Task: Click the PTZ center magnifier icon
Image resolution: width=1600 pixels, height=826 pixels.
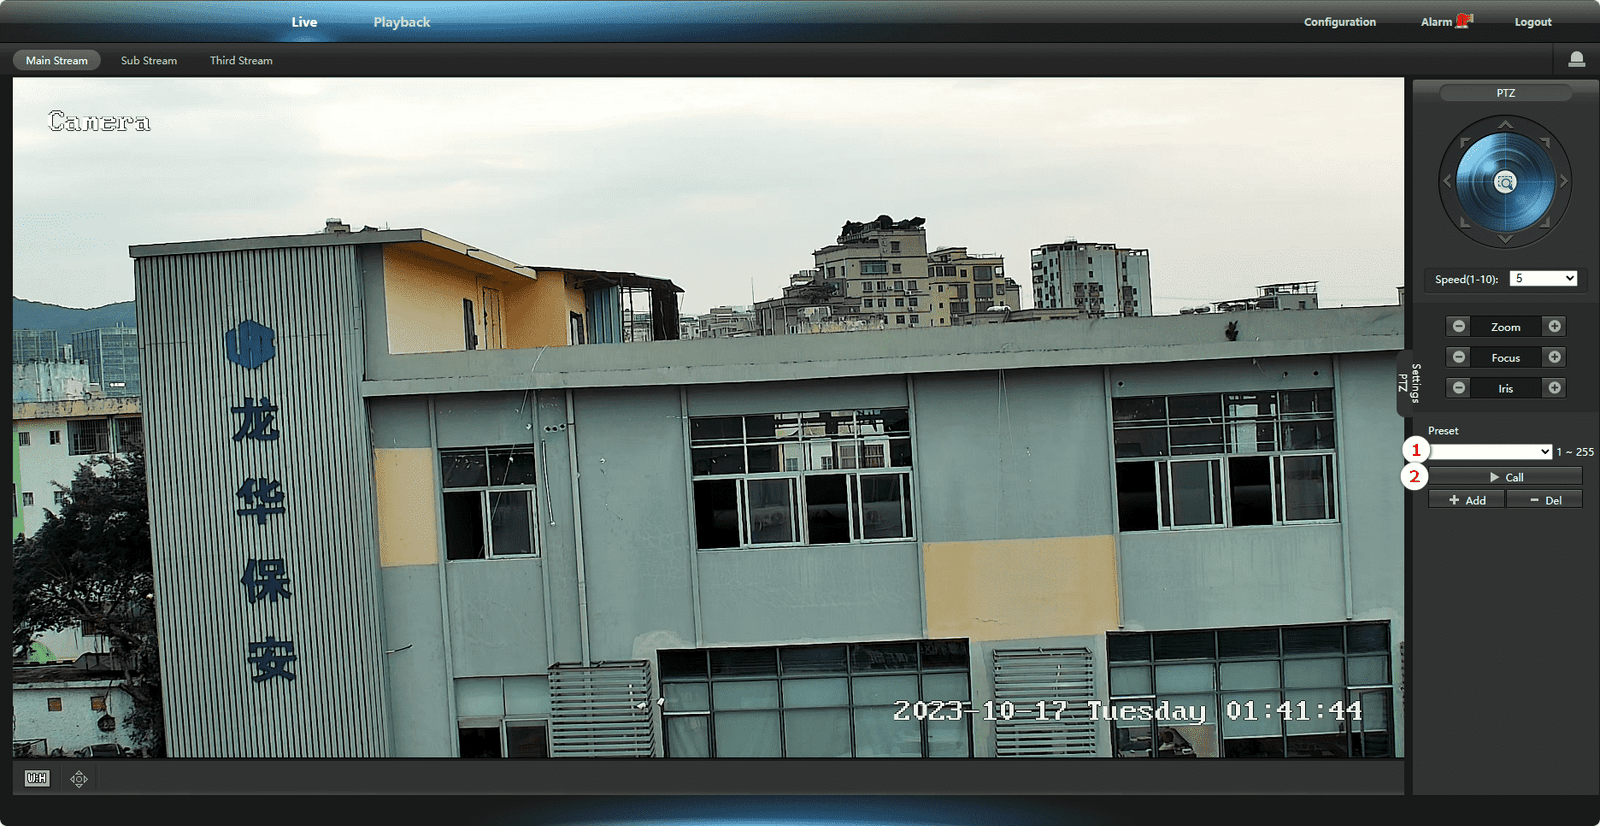Action: click(x=1505, y=182)
